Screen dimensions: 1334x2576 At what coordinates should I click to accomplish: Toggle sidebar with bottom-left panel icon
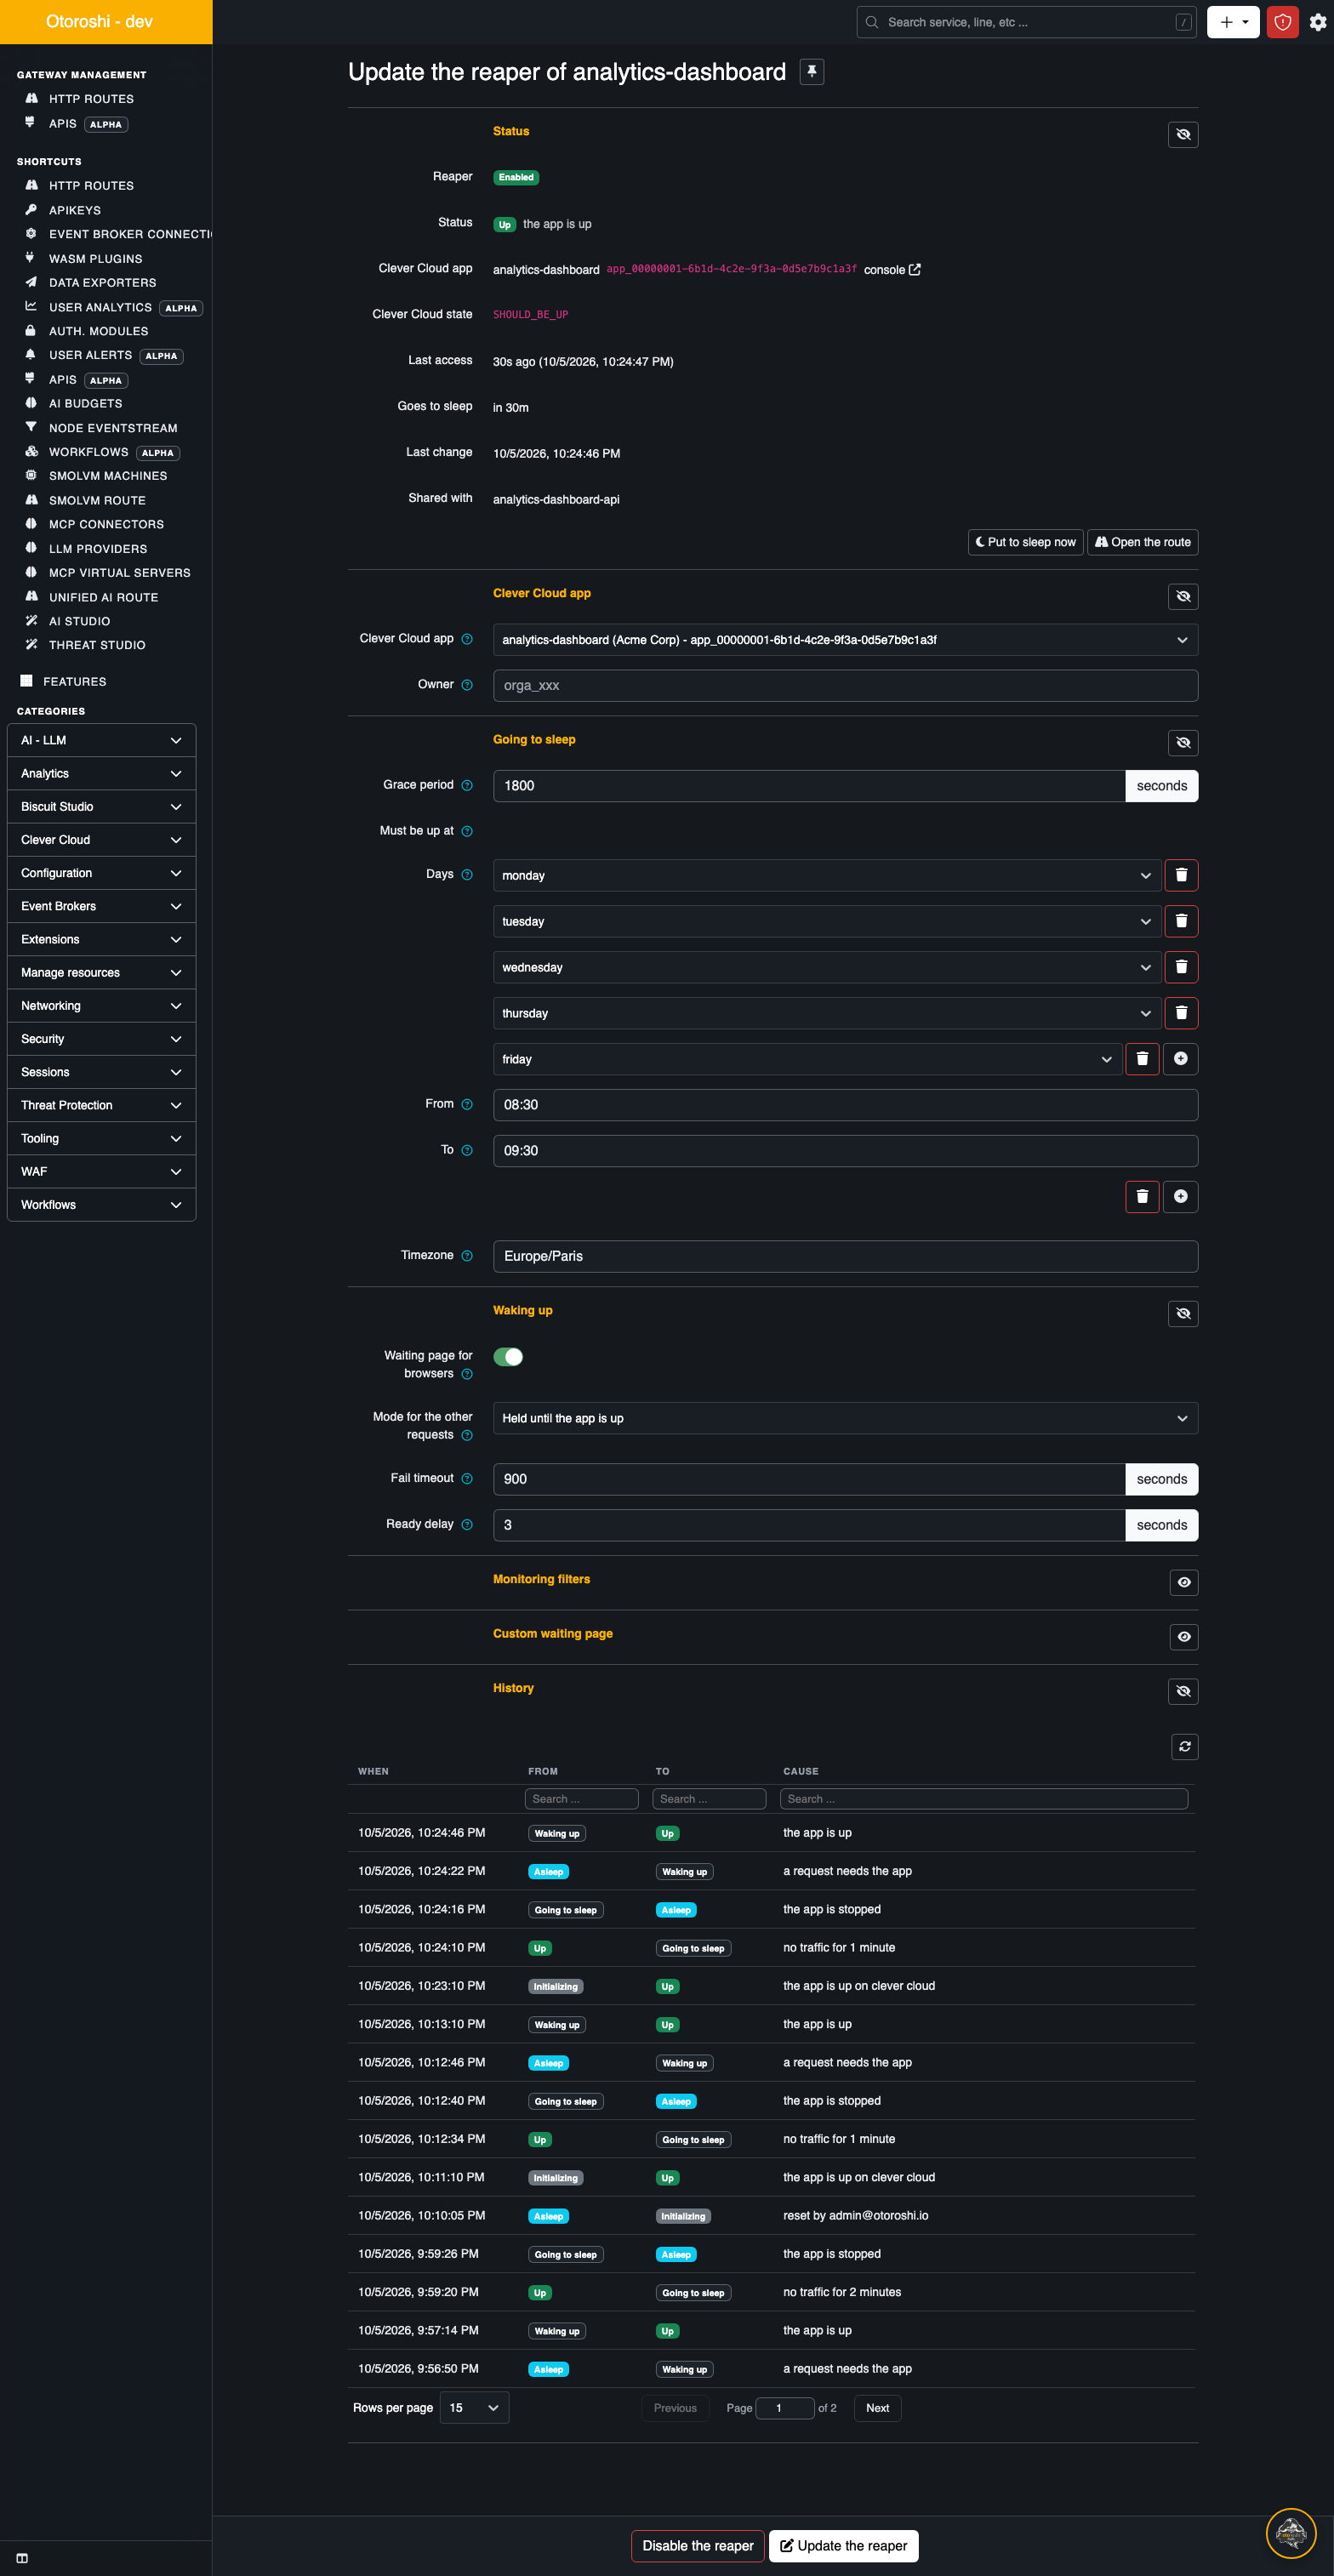[x=22, y=2558]
